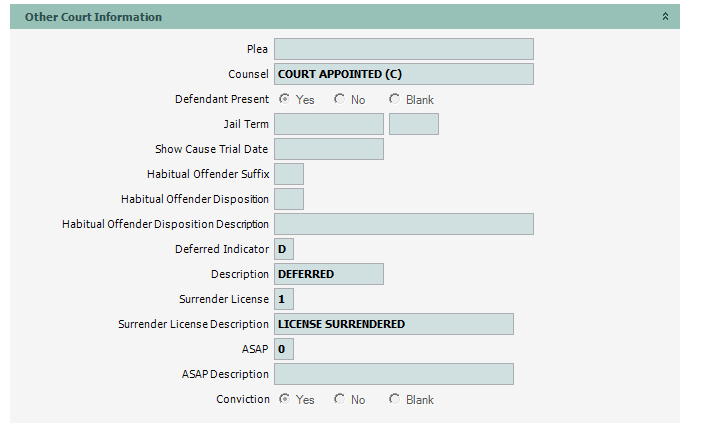Click the Surrender License Description field
The width and height of the screenshot is (703, 433).
tap(393, 324)
